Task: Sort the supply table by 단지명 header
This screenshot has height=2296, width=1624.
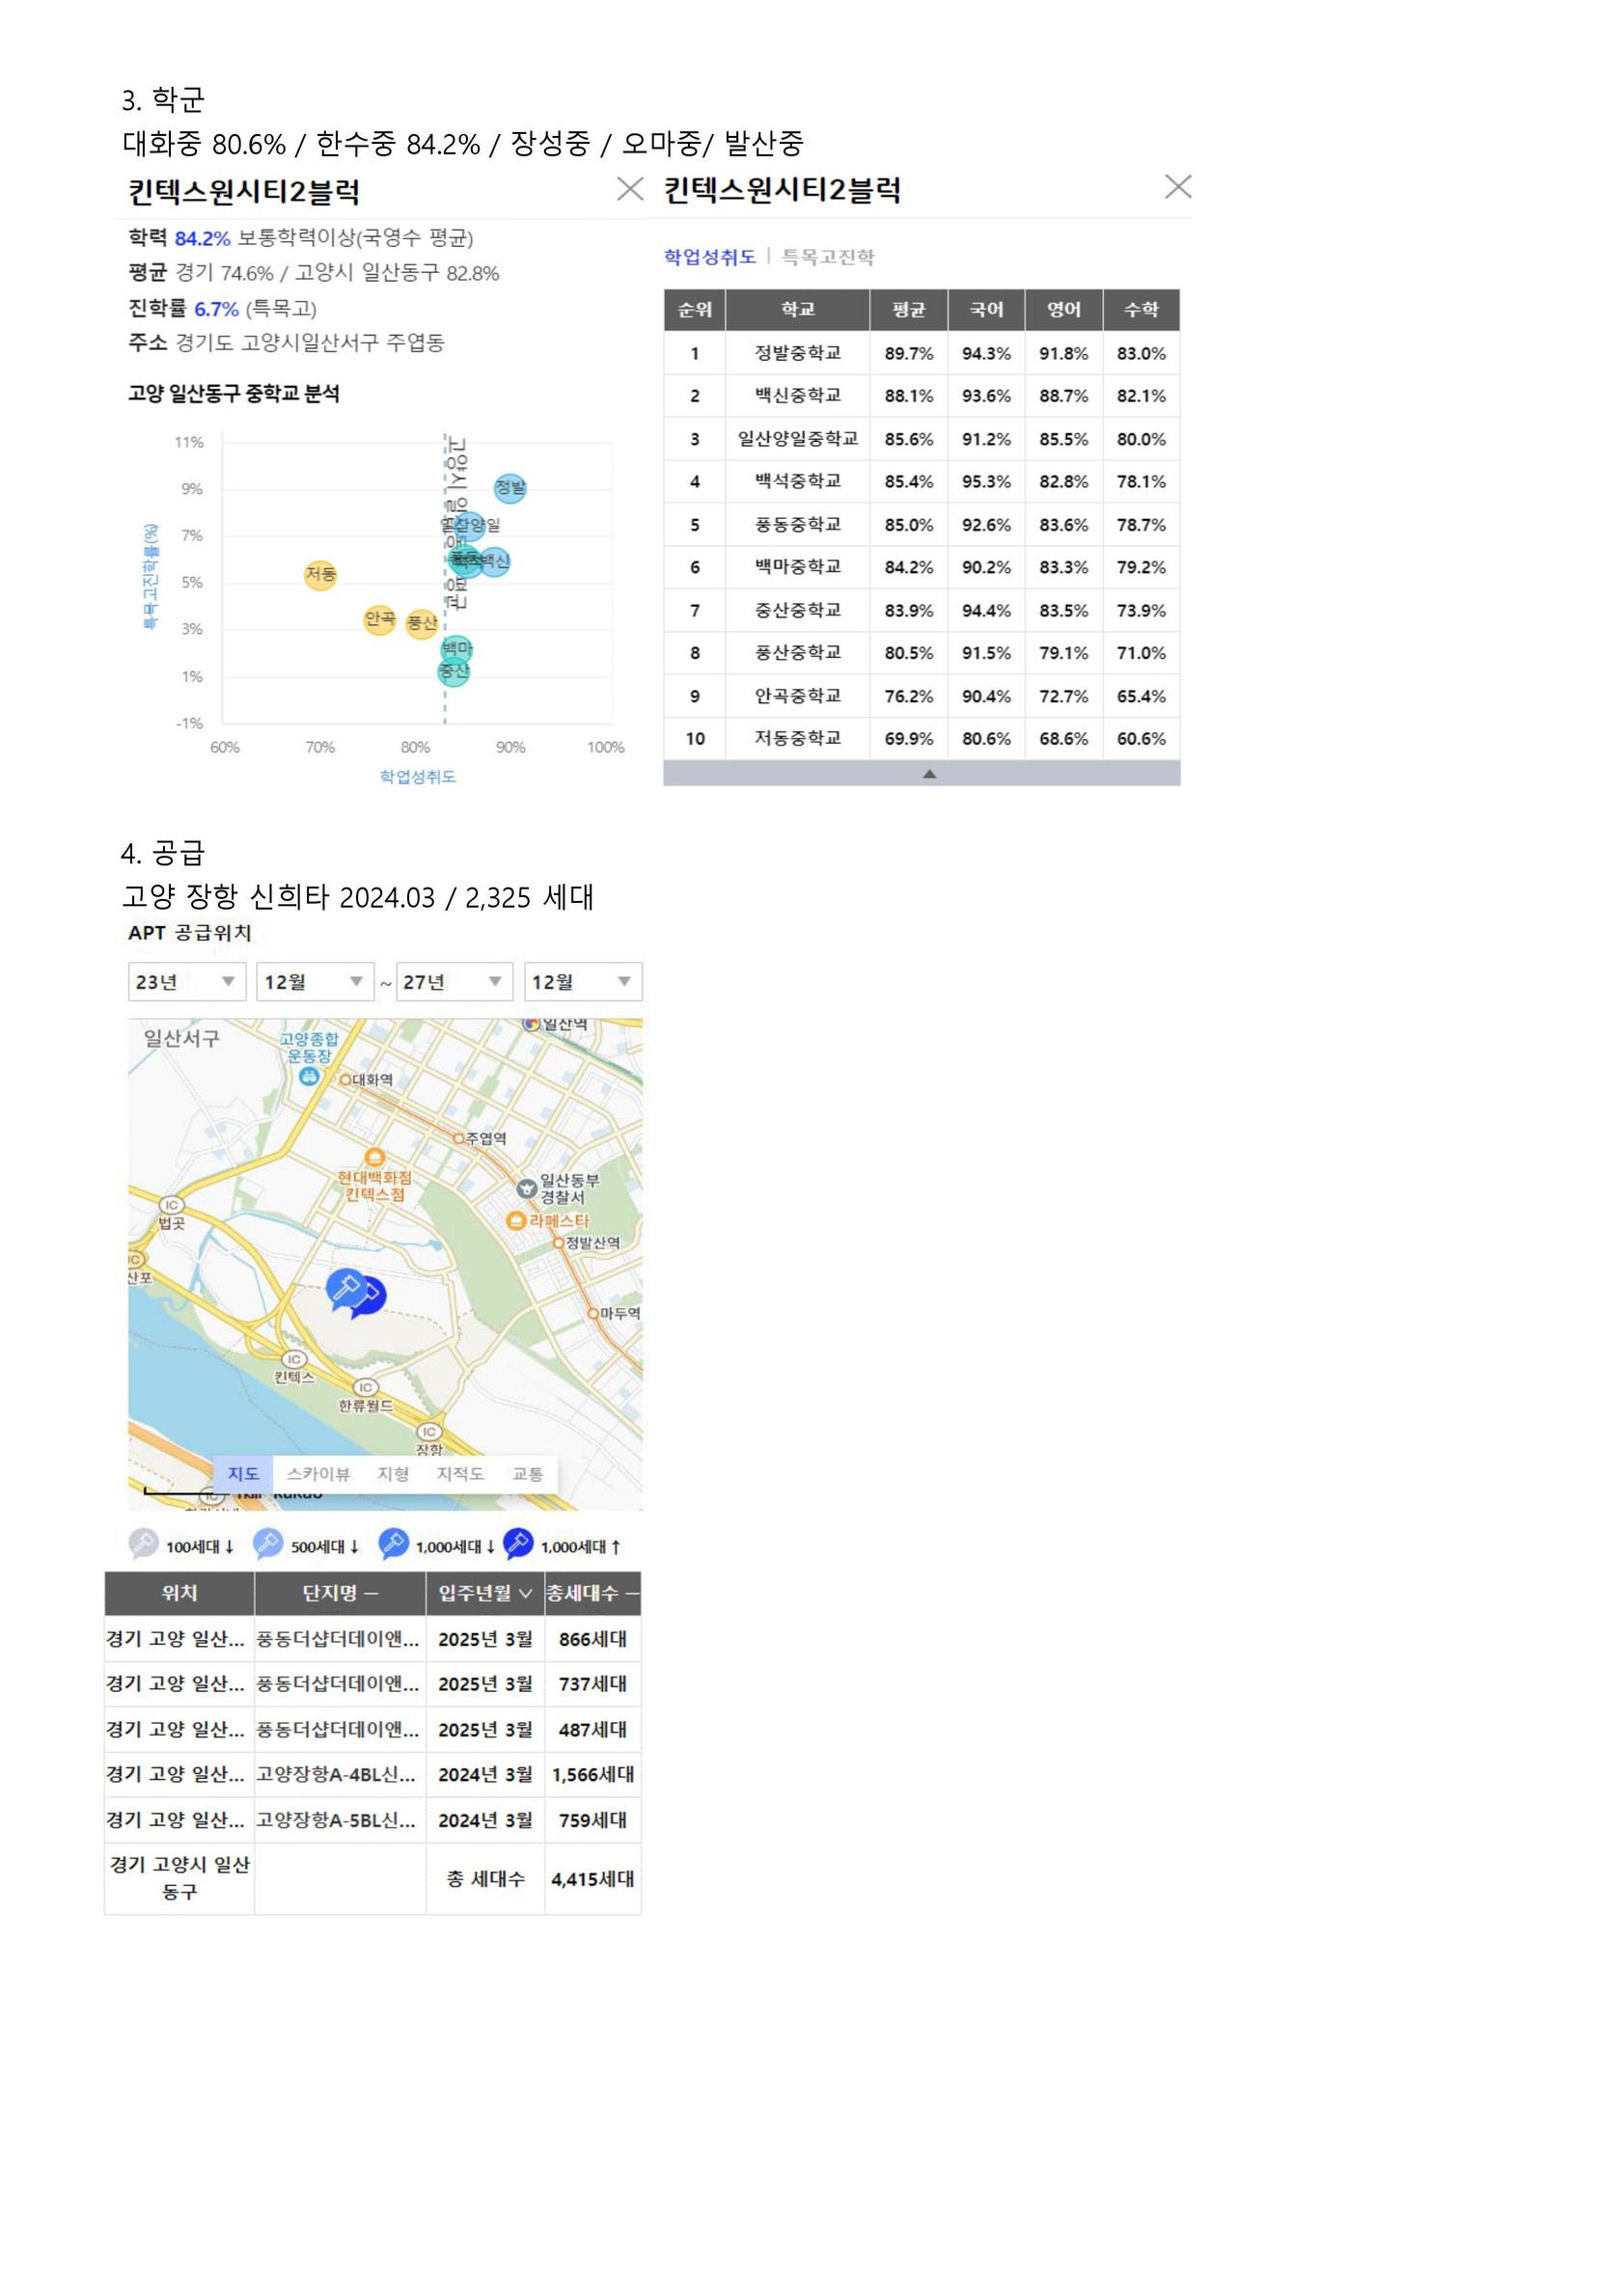Action: click(340, 1593)
